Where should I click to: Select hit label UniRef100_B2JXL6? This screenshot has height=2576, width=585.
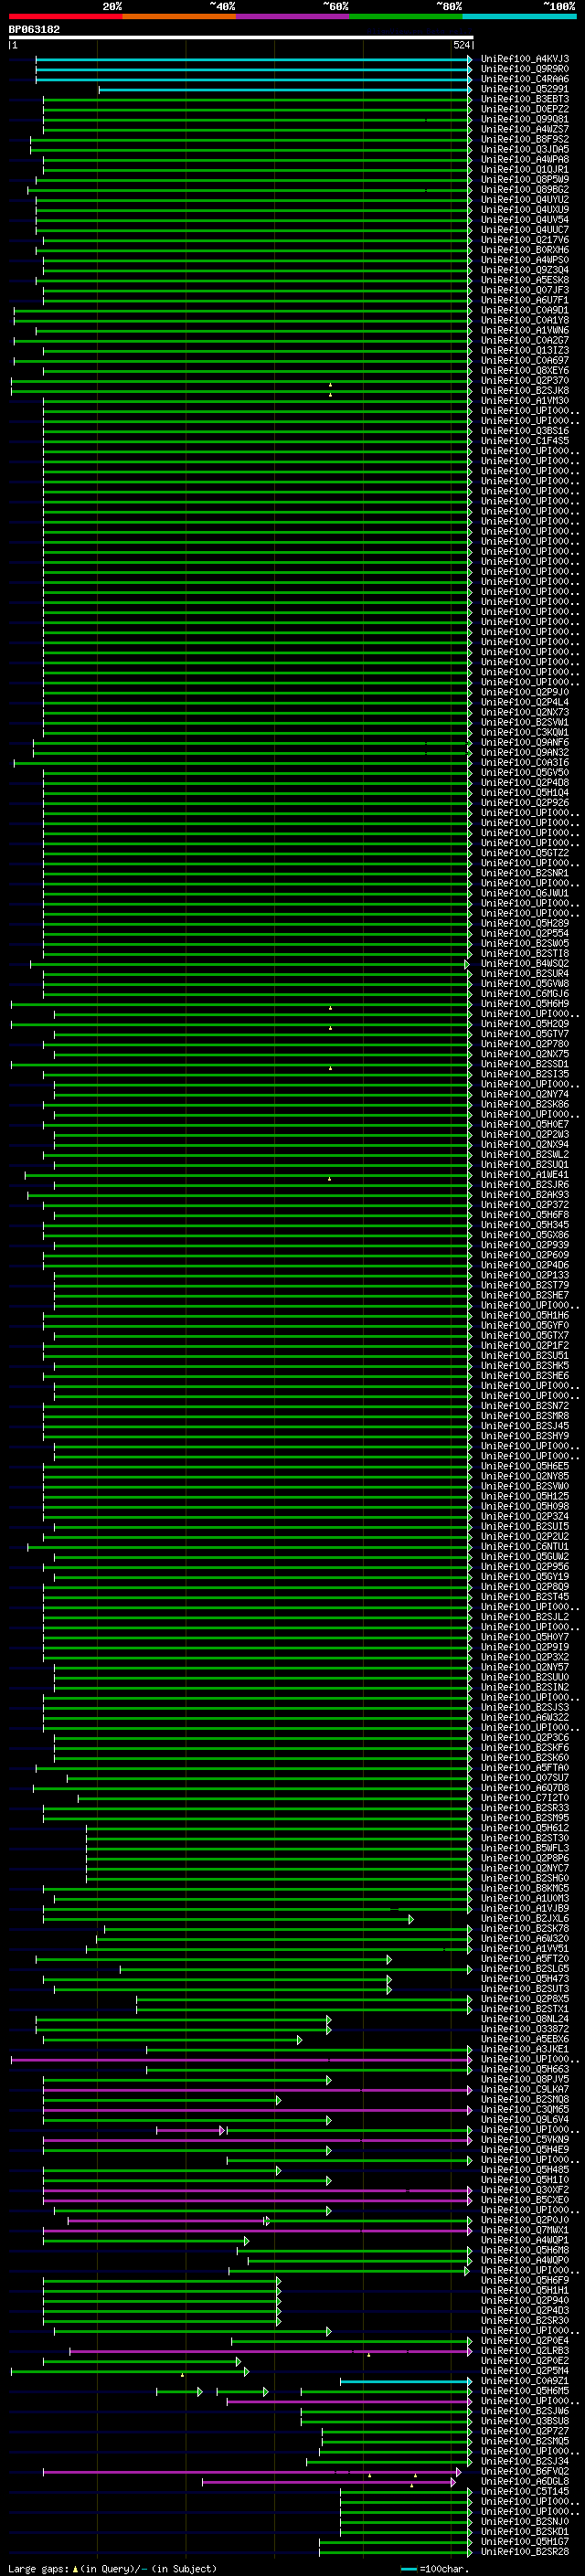(525, 1918)
